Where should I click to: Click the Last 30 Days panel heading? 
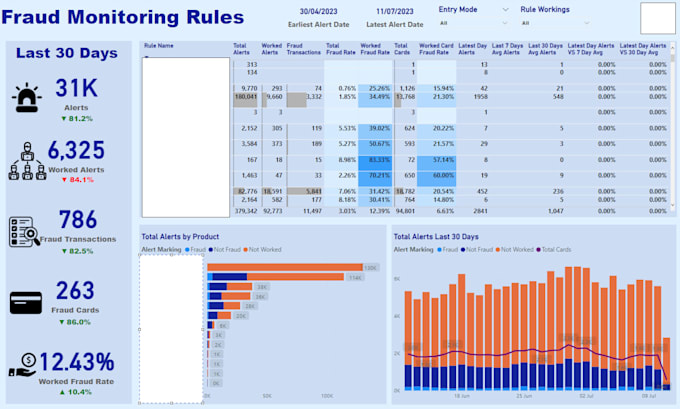(67, 53)
